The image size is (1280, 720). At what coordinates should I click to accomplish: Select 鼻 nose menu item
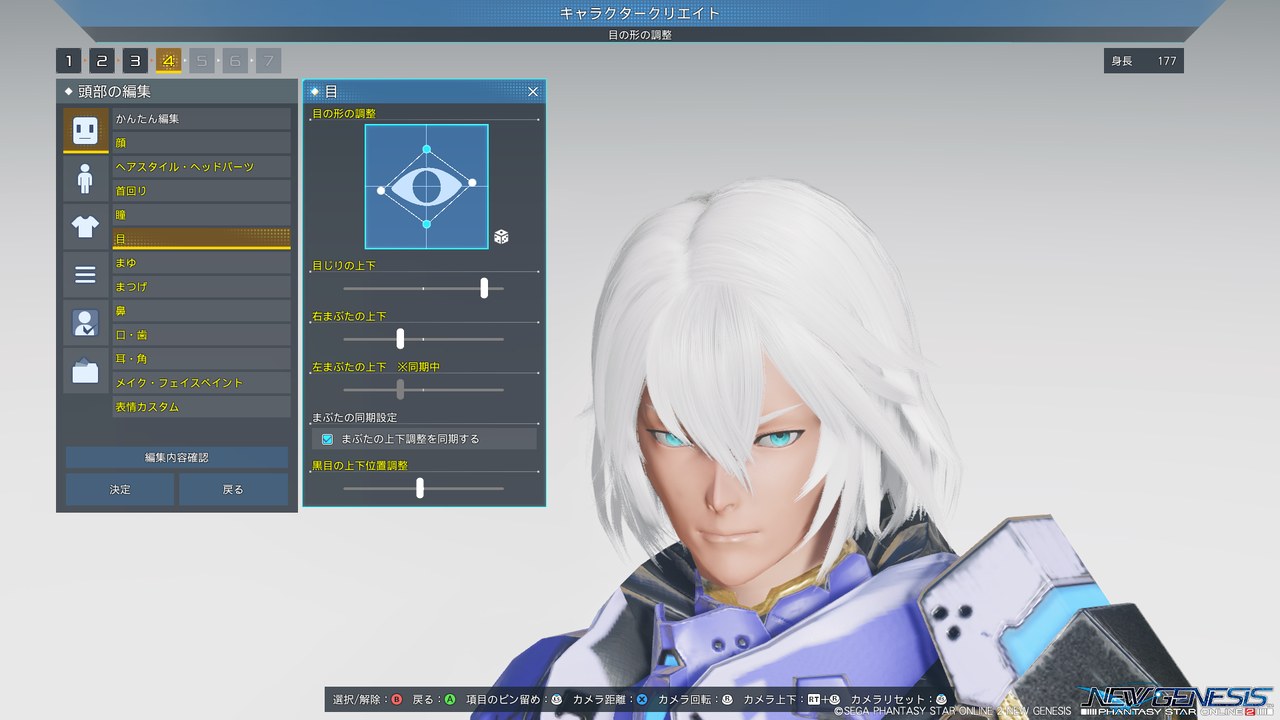(201, 311)
